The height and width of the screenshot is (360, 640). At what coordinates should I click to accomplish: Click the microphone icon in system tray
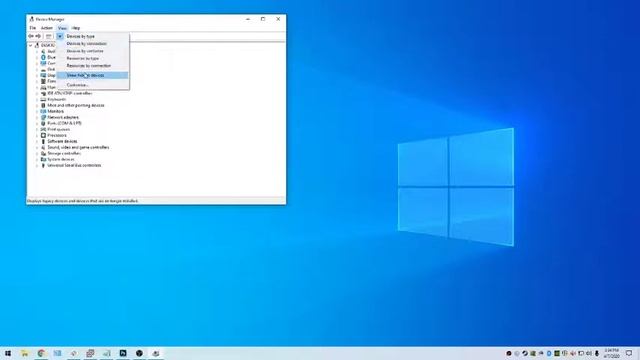coord(597,353)
